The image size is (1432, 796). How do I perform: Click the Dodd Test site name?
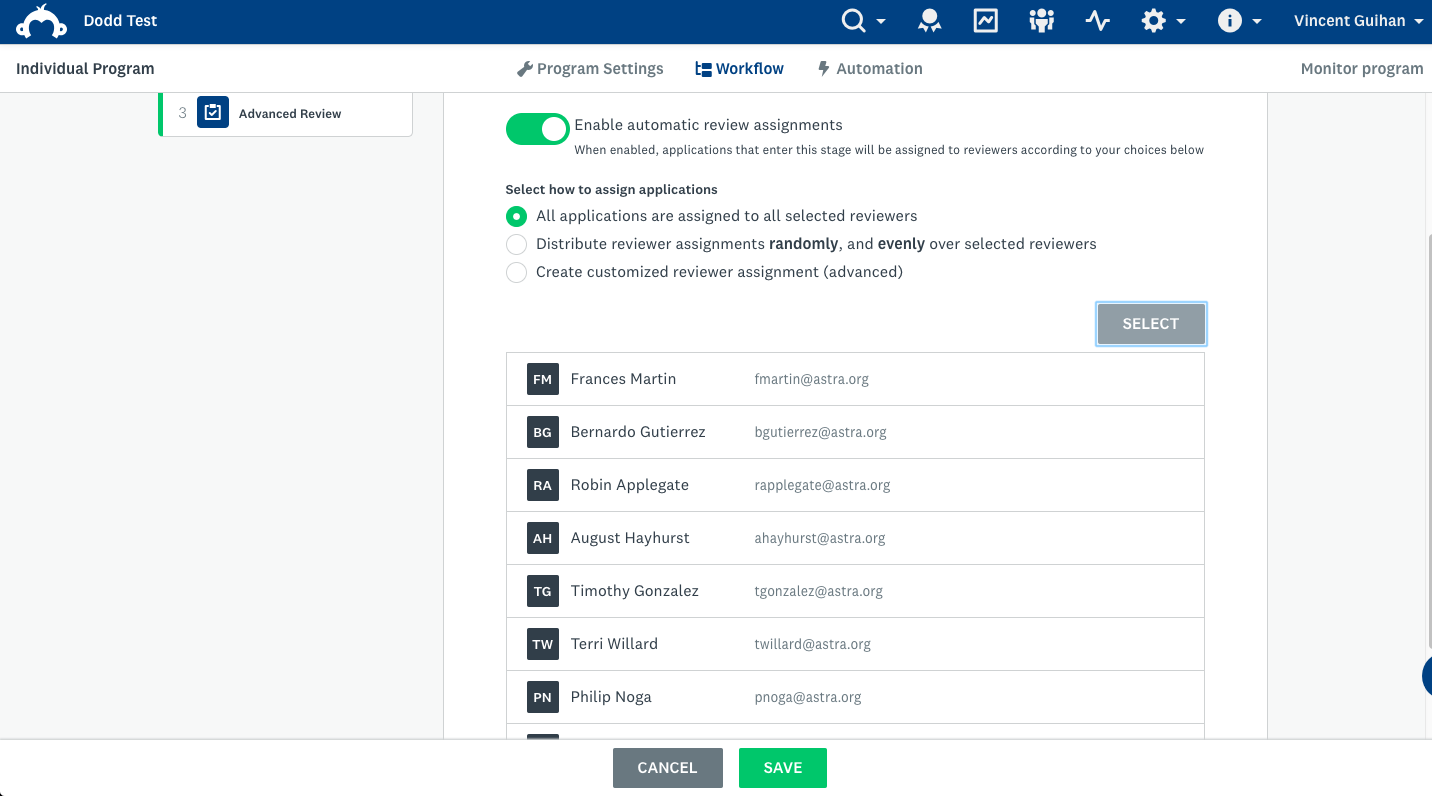[121, 21]
